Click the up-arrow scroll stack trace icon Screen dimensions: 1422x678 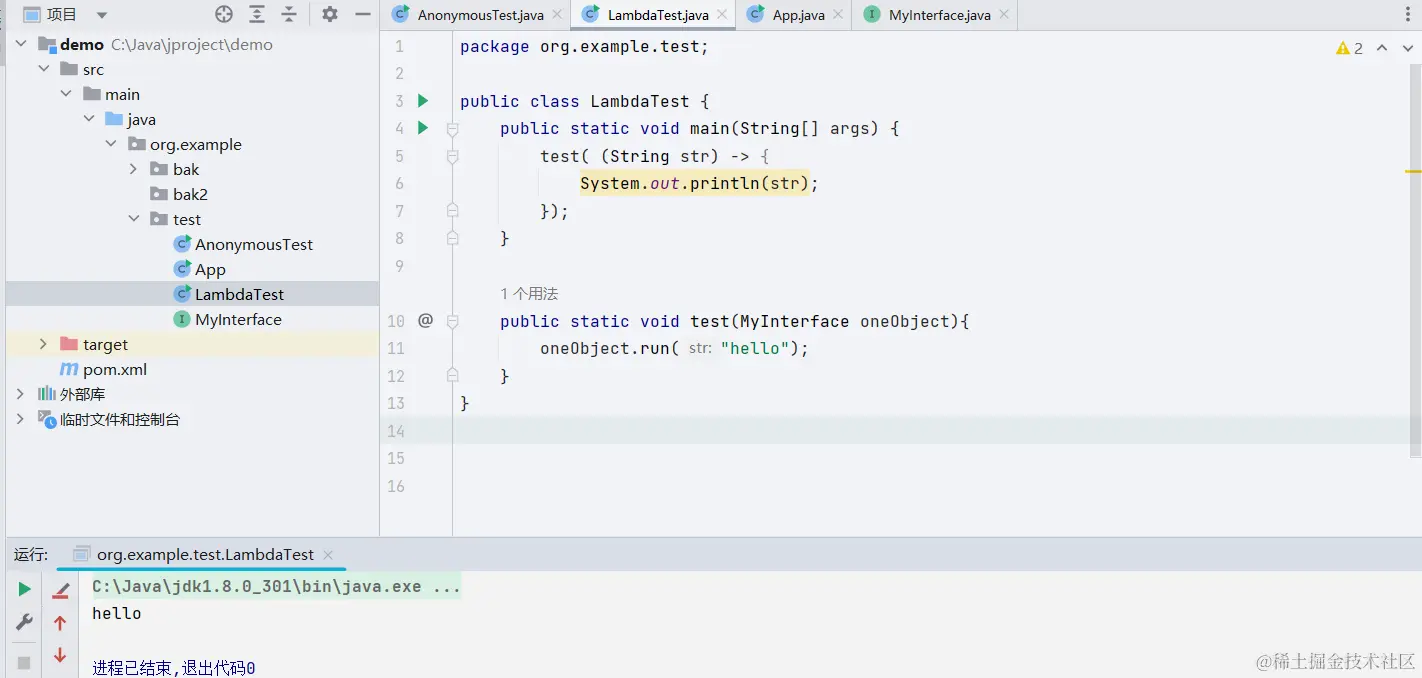pos(60,623)
